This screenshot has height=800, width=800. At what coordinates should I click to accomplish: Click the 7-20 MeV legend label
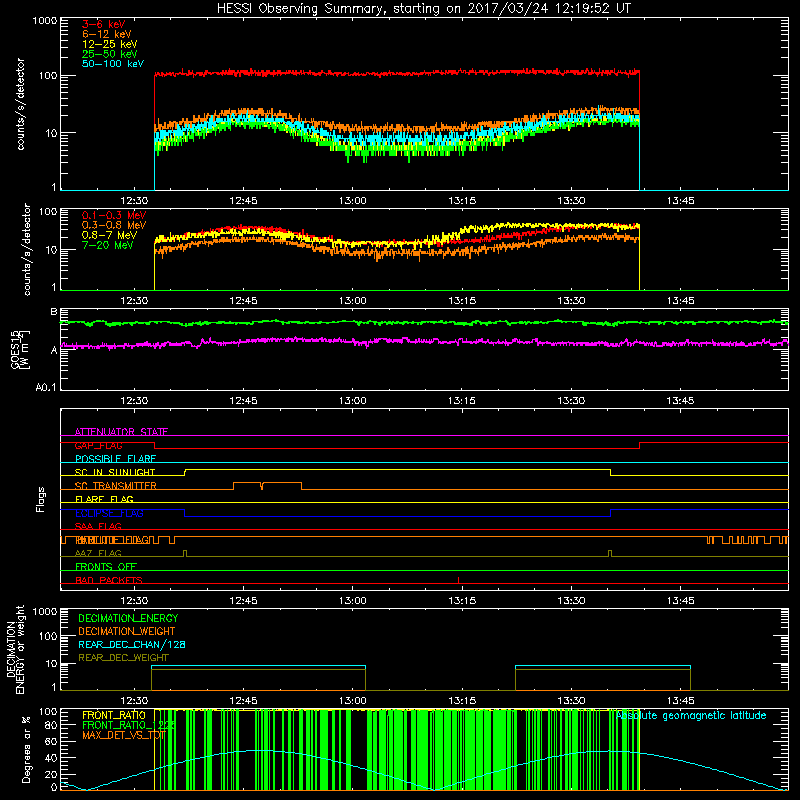click(x=108, y=245)
